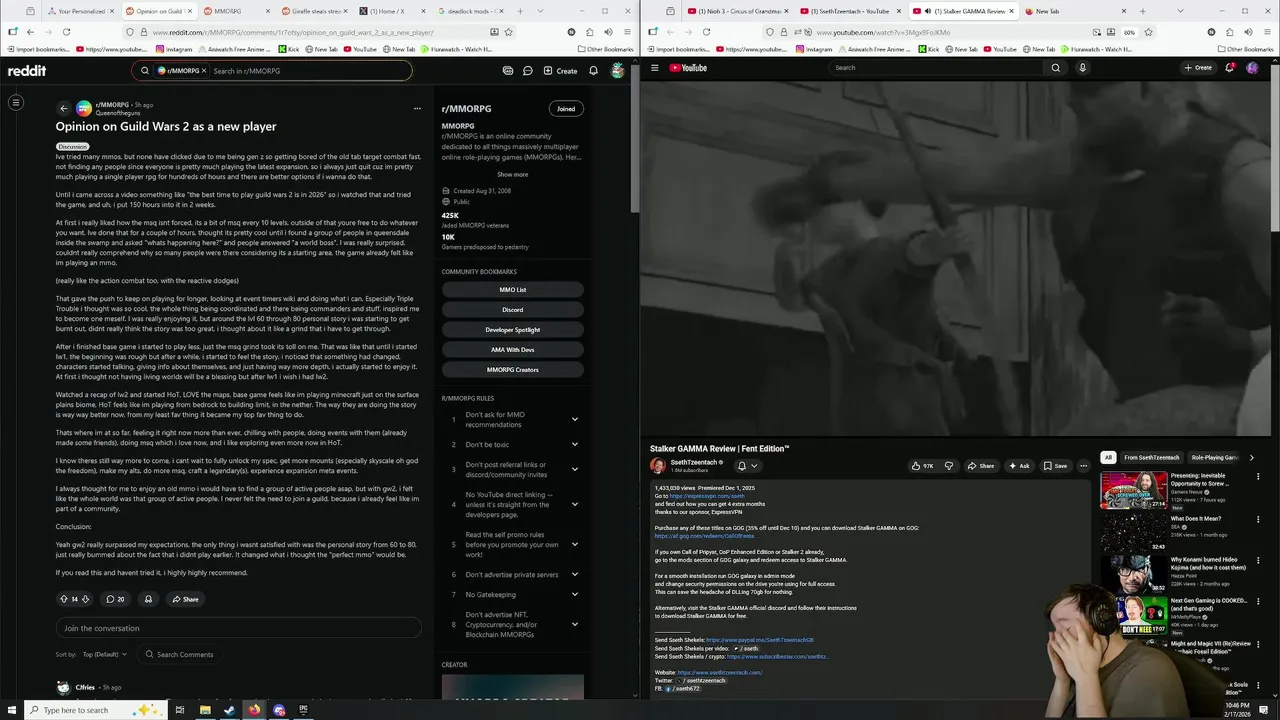1280x720 pixels.
Task: Dislike the Stalker GAMMA Review video
Action: [948, 466]
